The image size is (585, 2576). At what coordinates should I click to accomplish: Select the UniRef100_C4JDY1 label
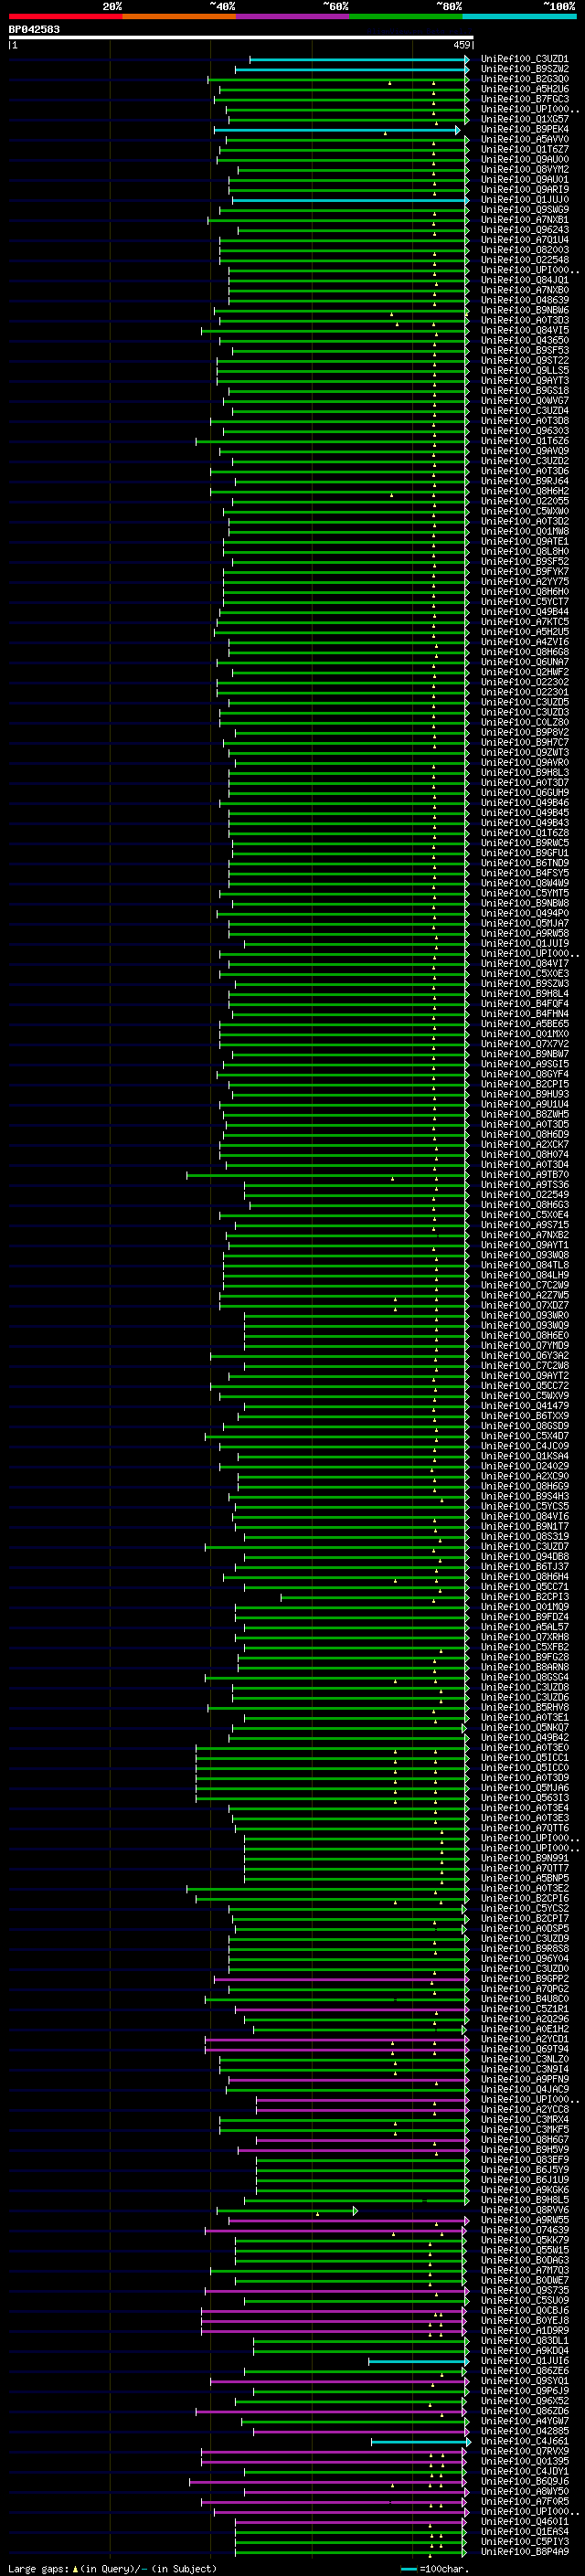pyautogui.click(x=525, y=2471)
